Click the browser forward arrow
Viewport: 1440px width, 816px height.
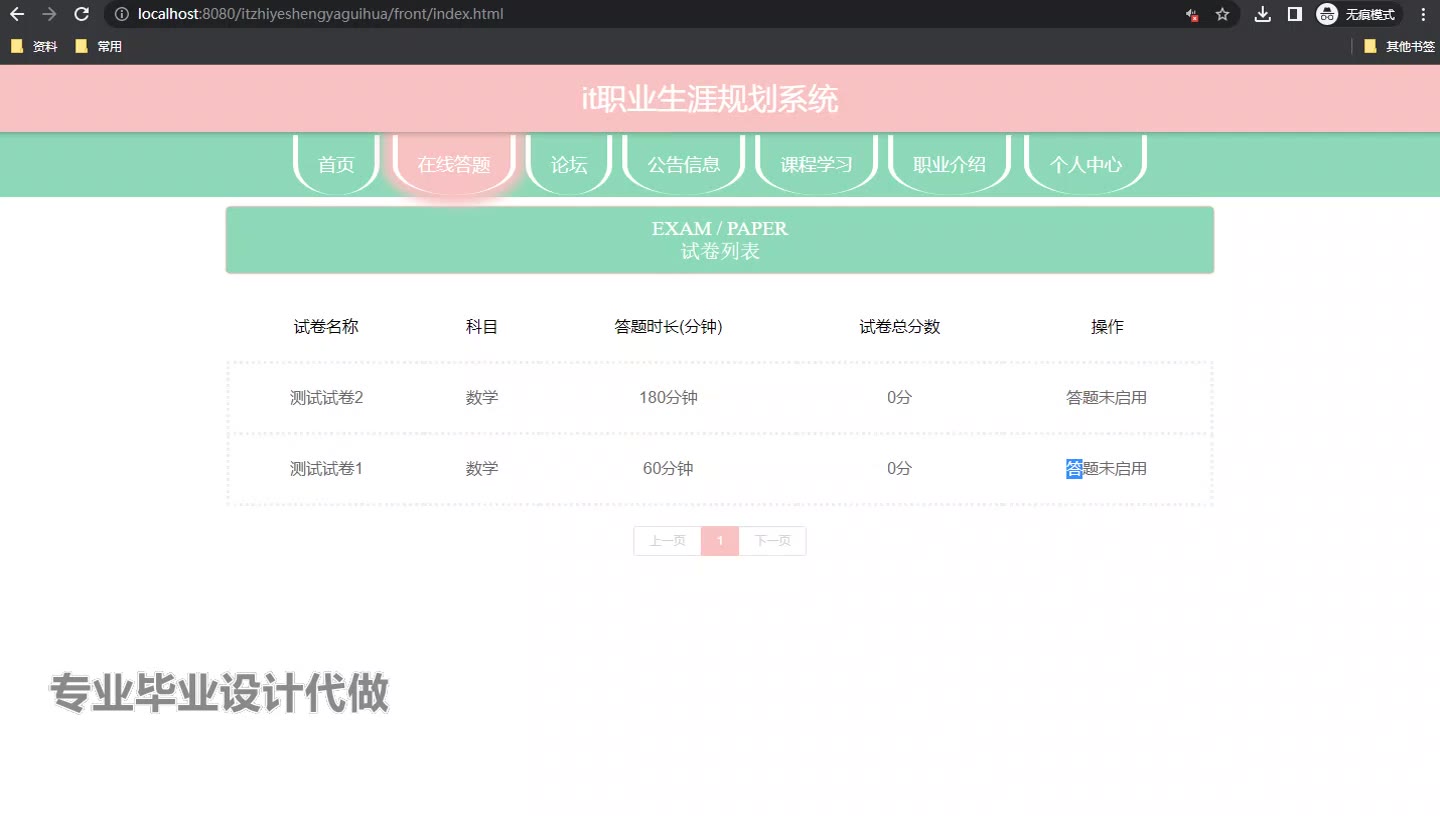click(x=49, y=14)
